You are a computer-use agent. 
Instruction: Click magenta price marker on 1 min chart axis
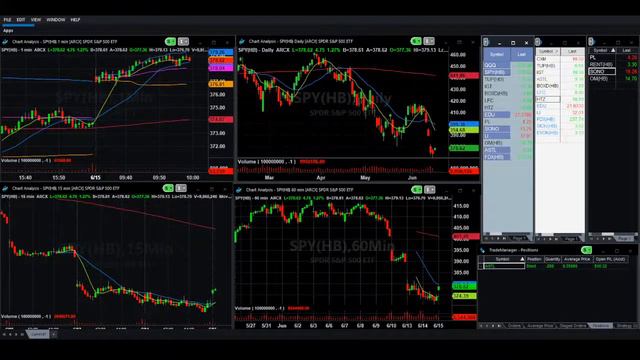pyautogui.click(x=221, y=68)
